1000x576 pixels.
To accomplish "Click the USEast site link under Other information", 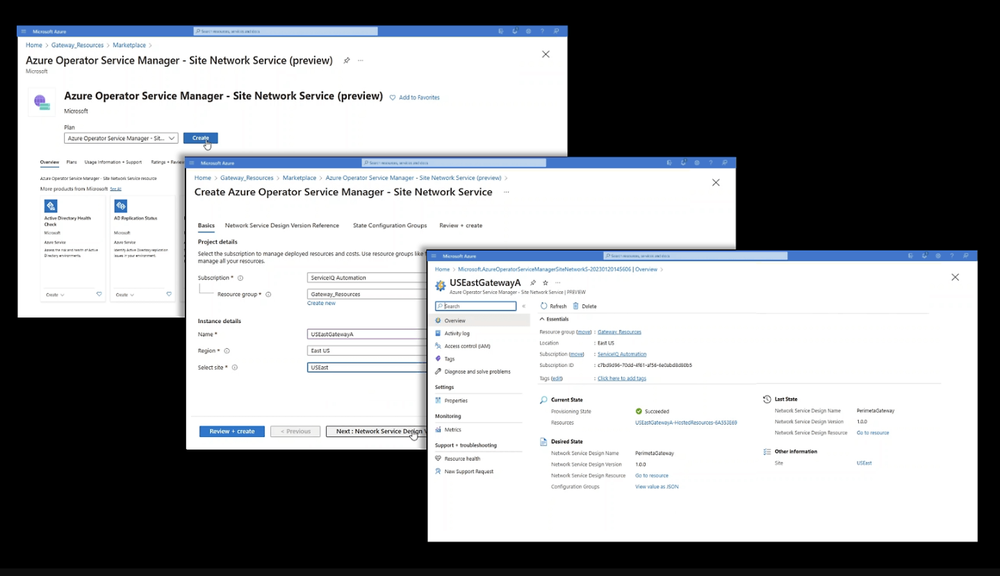I will click(x=864, y=463).
